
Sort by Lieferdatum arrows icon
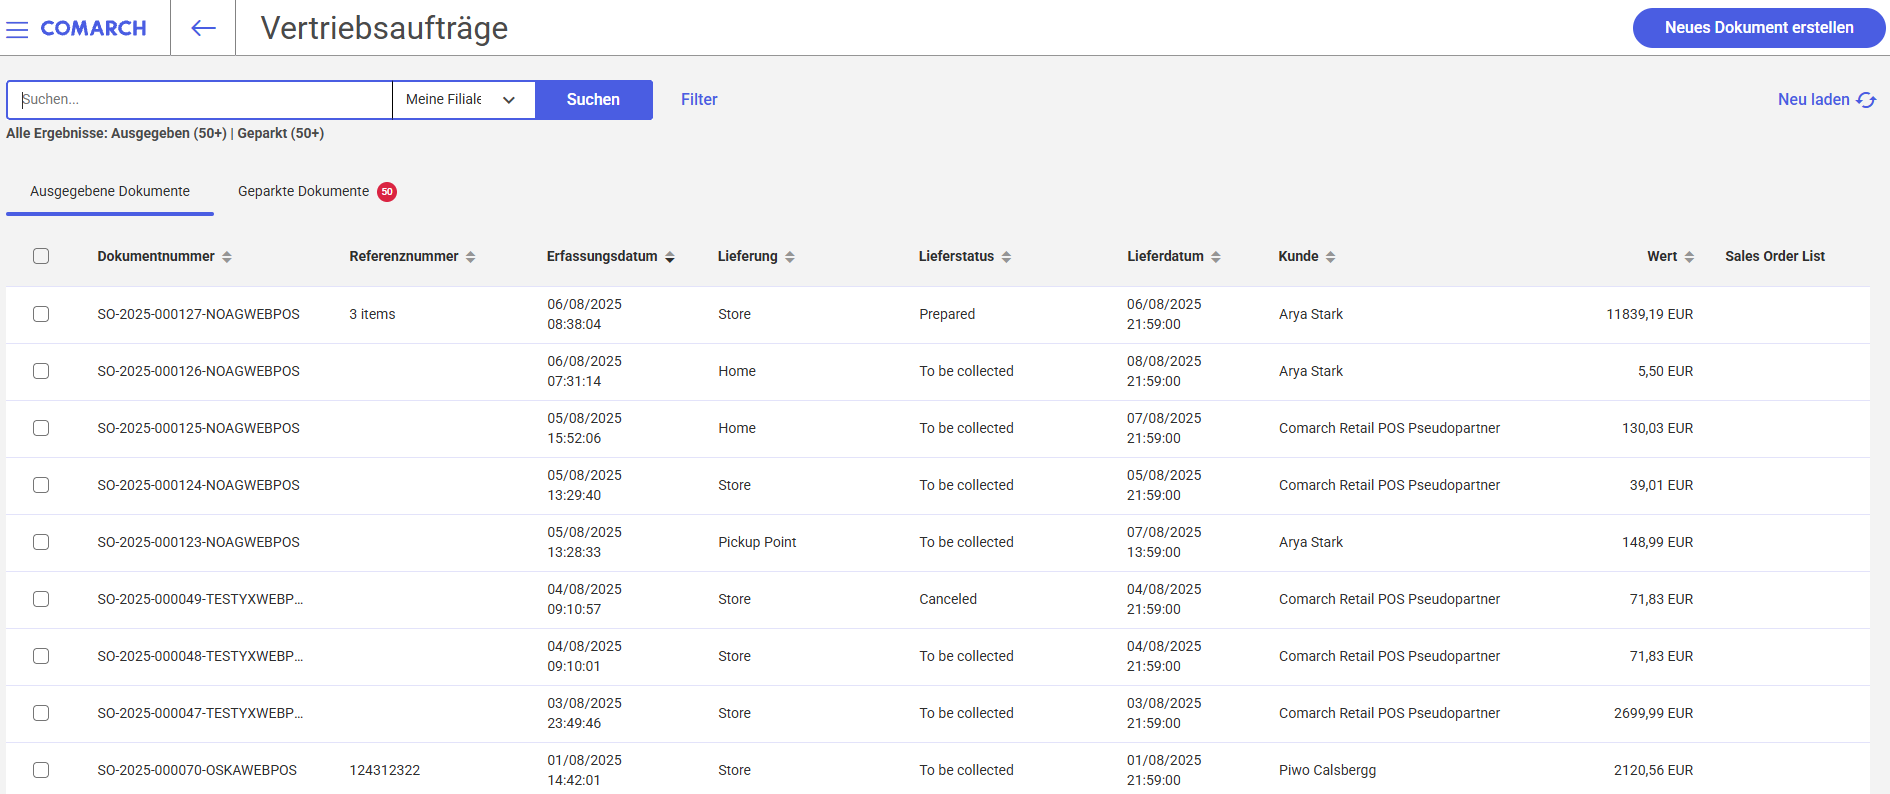point(1216,257)
